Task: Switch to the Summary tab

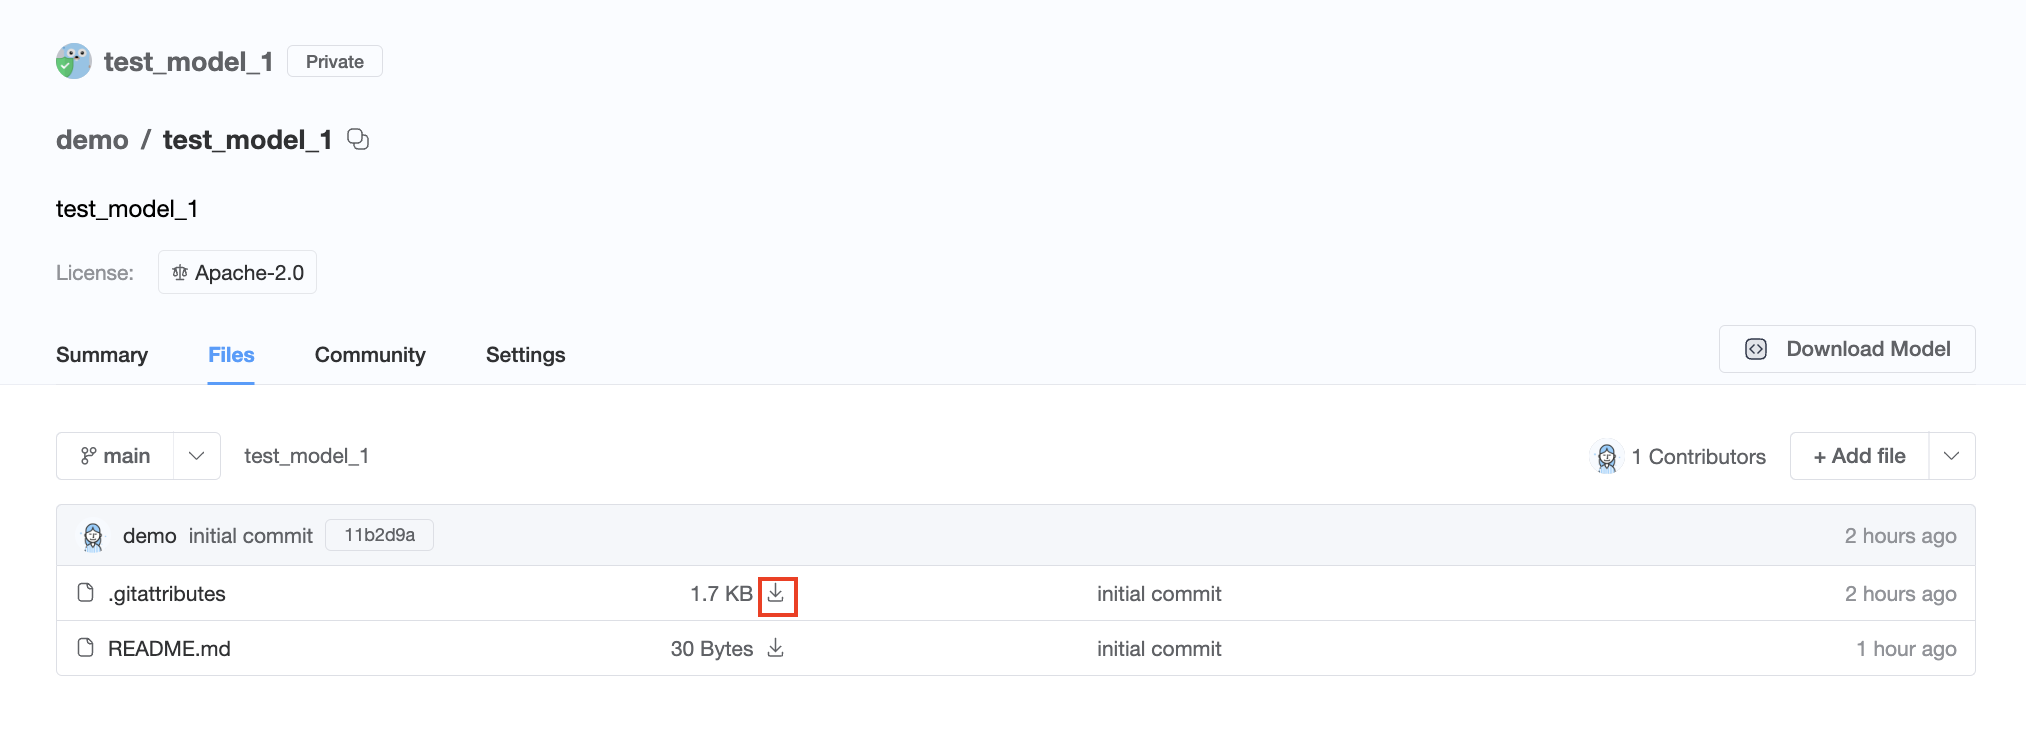Action: click(x=102, y=355)
